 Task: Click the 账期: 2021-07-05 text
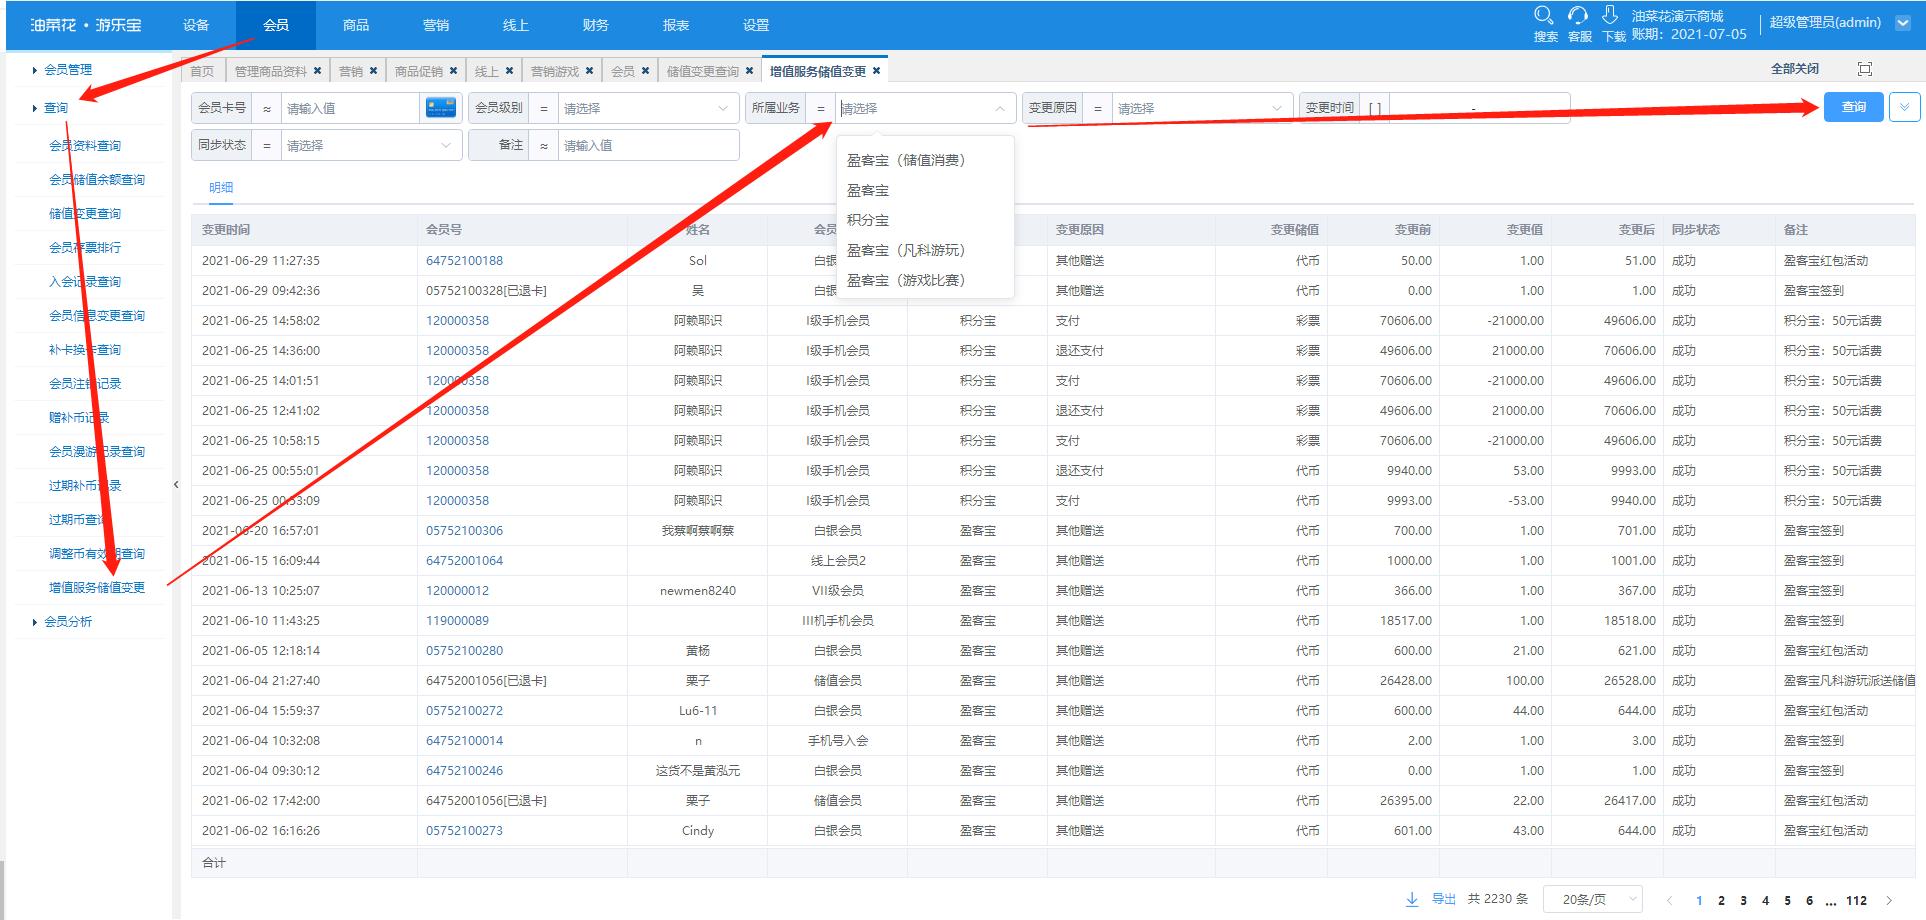[x=1689, y=34]
